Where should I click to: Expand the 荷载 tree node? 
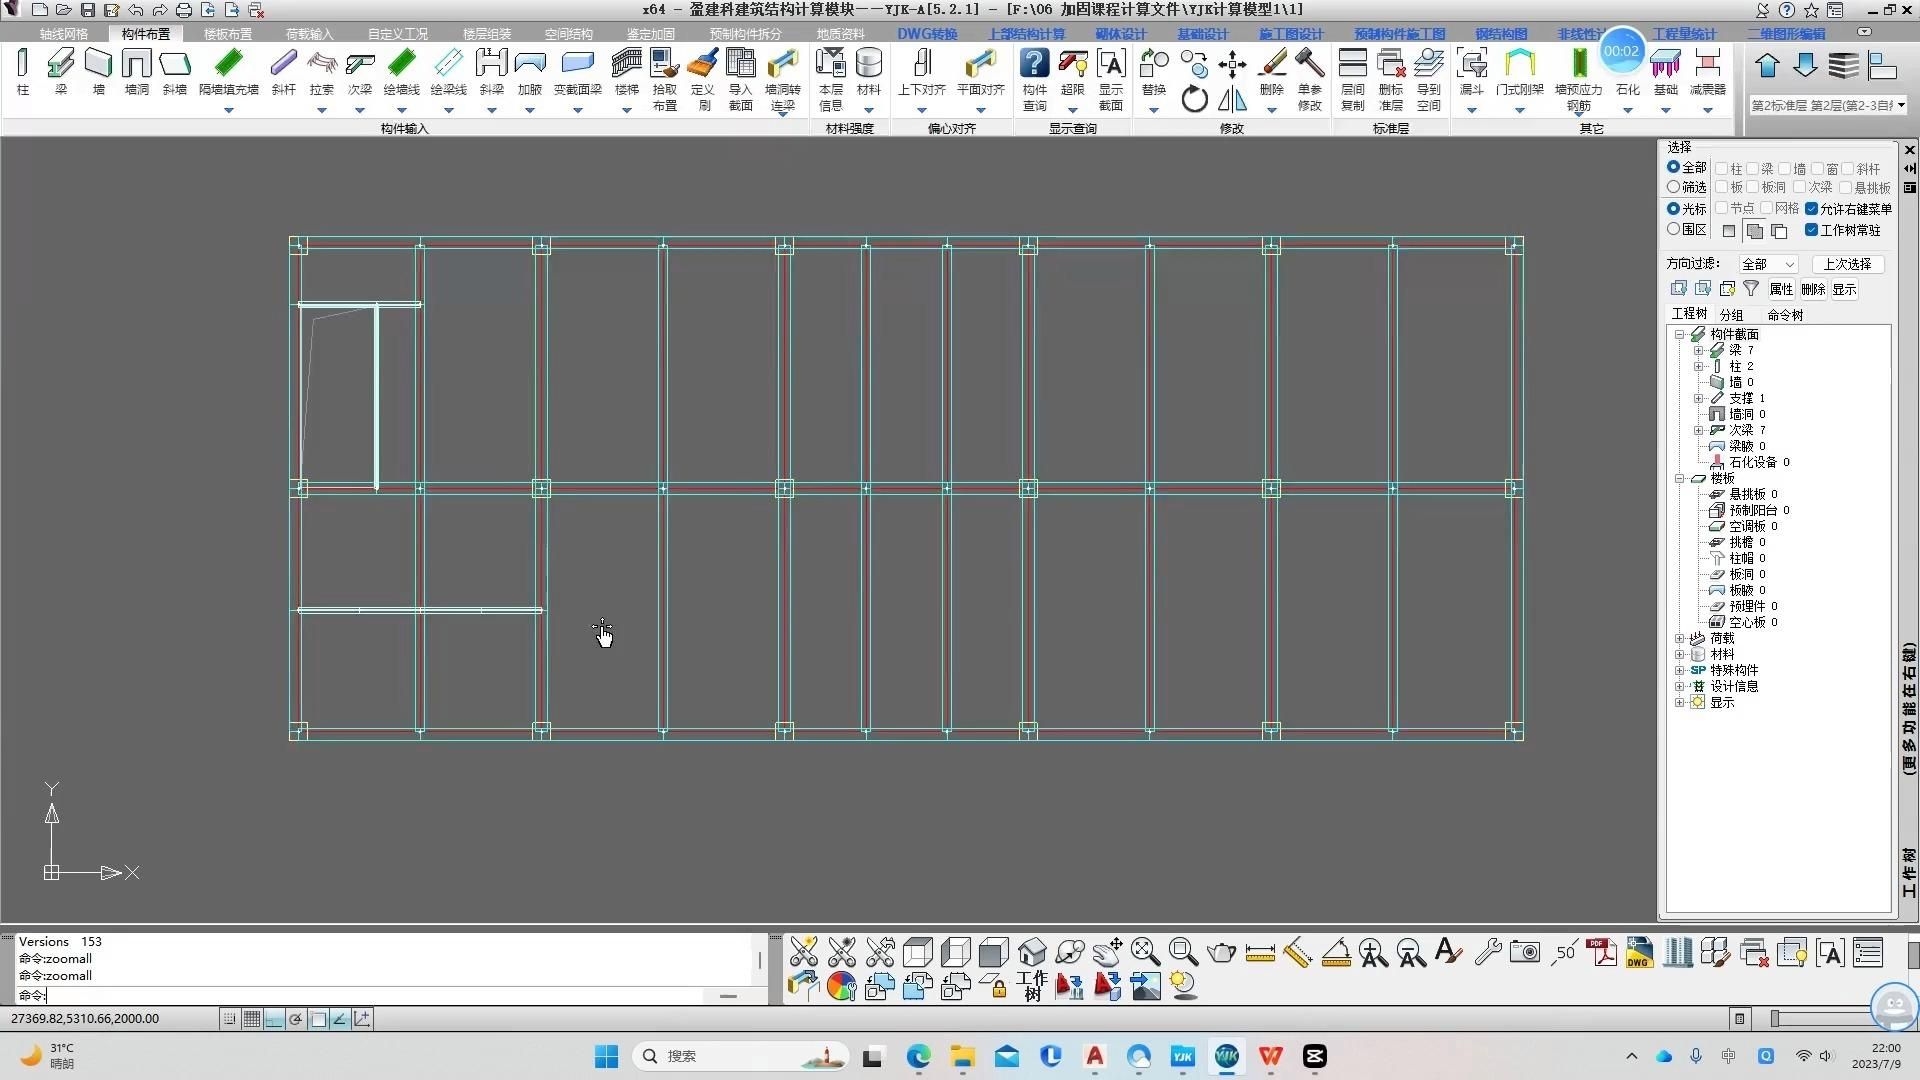pyautogui.click(x=1680, y=638)
